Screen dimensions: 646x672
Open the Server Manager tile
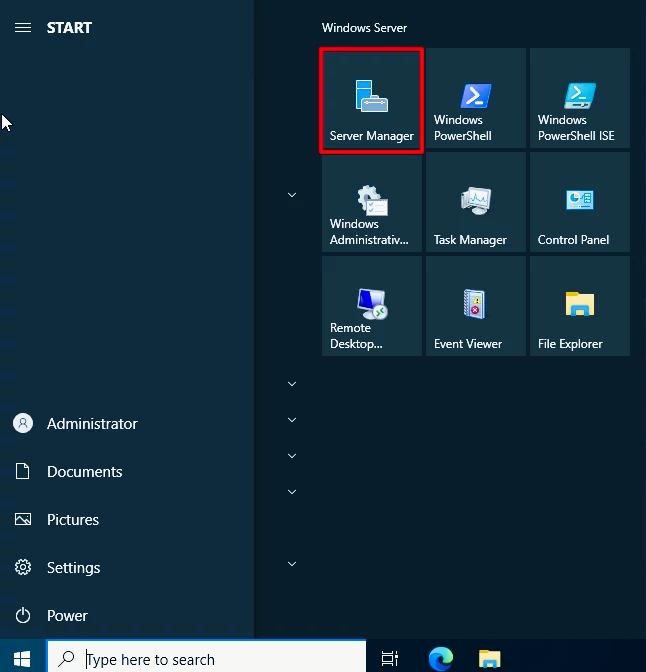tap(372, 99)
